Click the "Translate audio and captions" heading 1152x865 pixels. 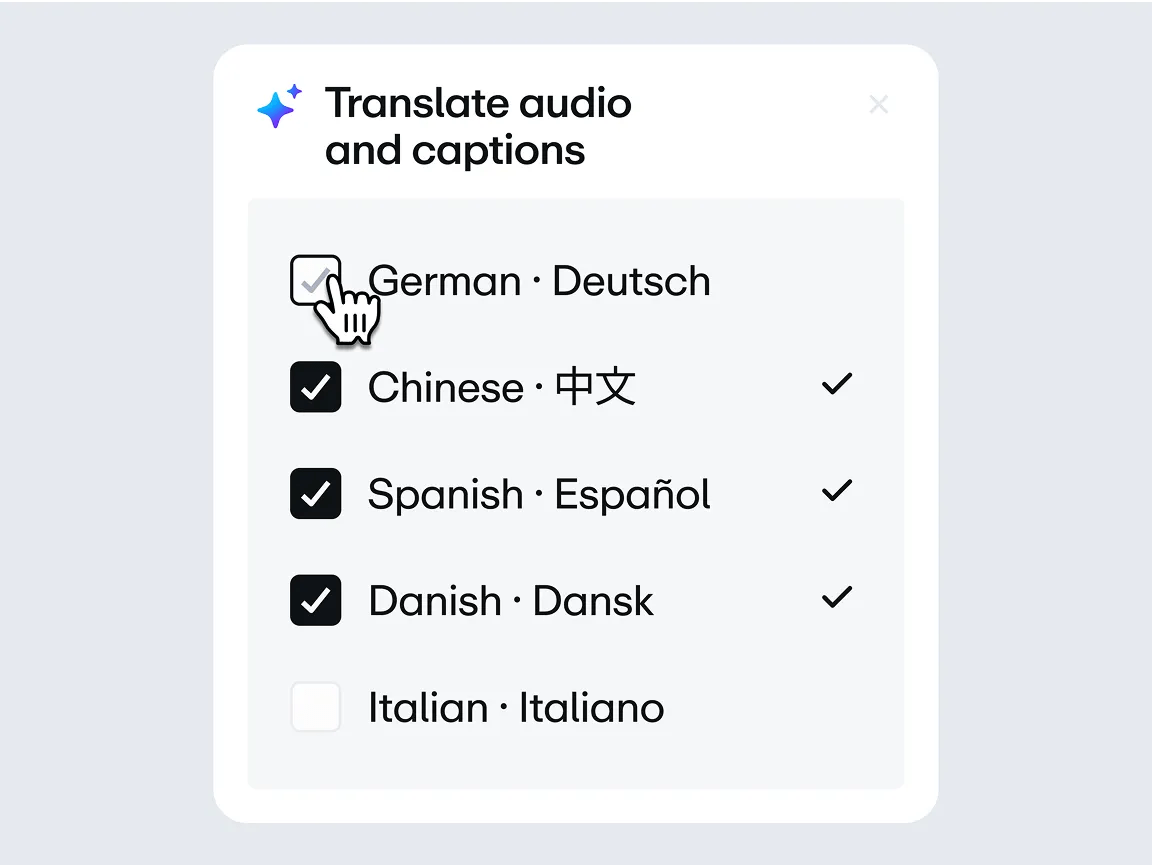[478, 127]
